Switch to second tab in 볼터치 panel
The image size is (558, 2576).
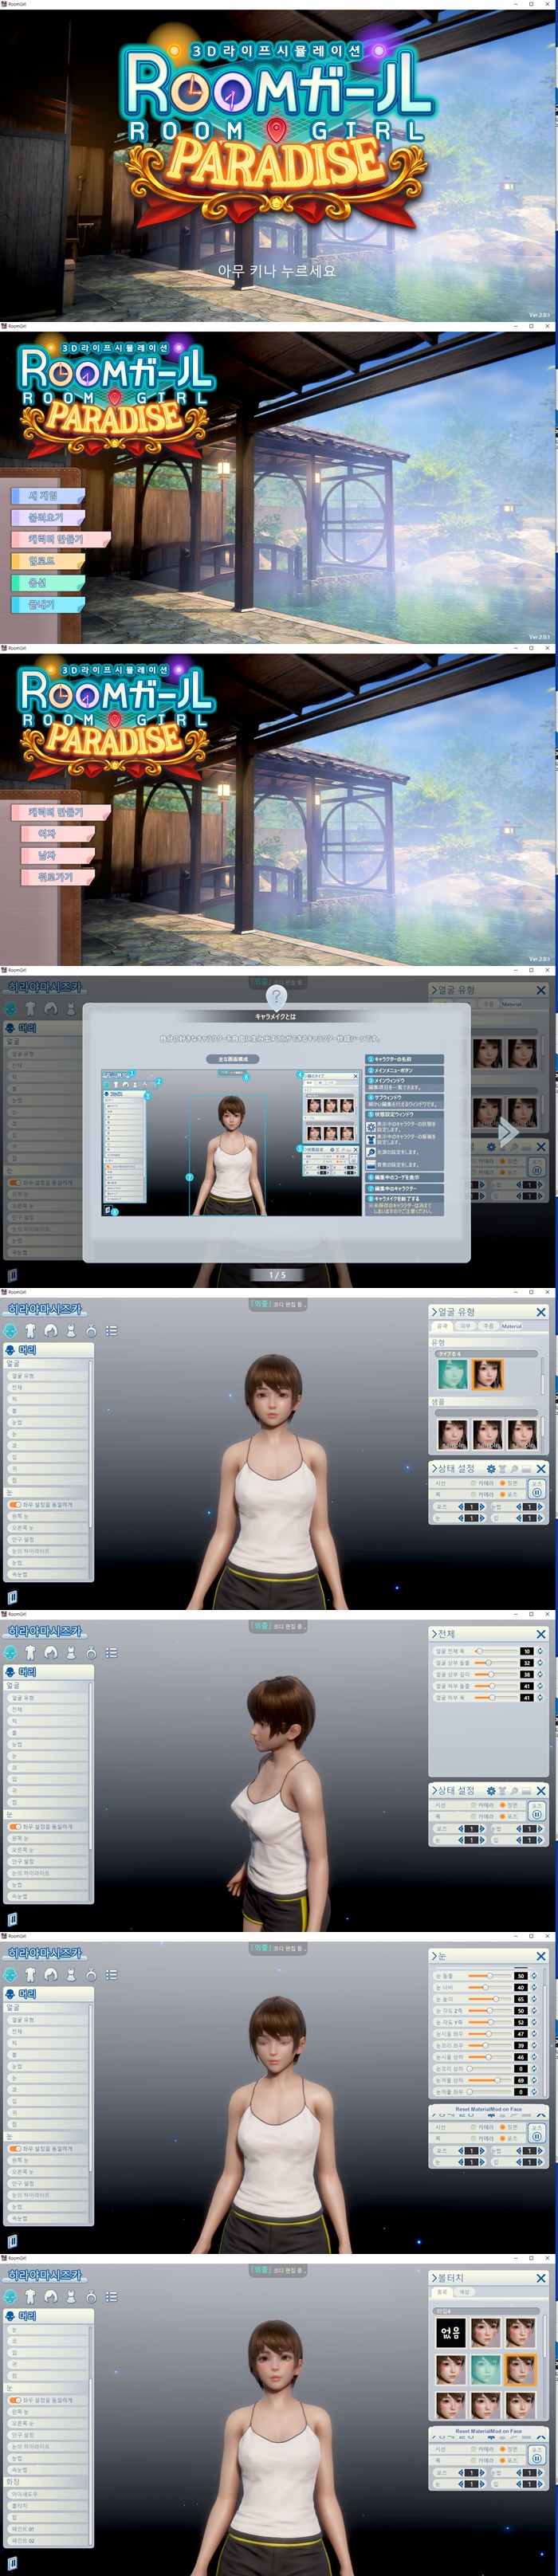pyautogui.click(x=464, y=2292)
